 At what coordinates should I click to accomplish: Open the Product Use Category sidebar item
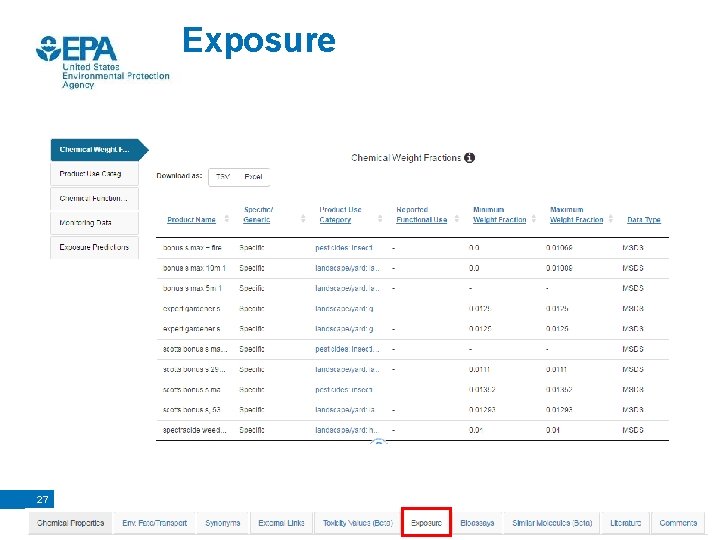coord(94,174)
